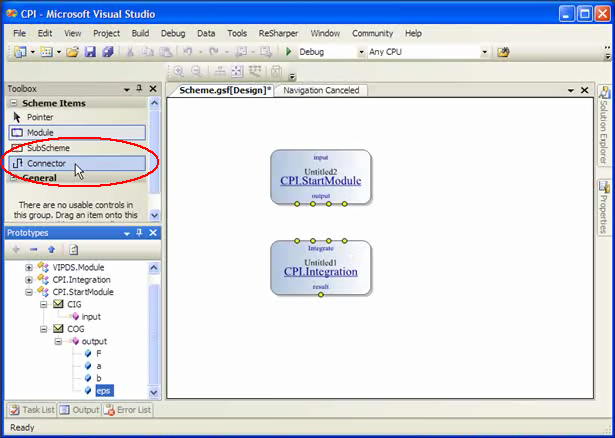Select the Module item in Toolbox
The height and width of the screenshot is (438, 615).
pos(77,133)
